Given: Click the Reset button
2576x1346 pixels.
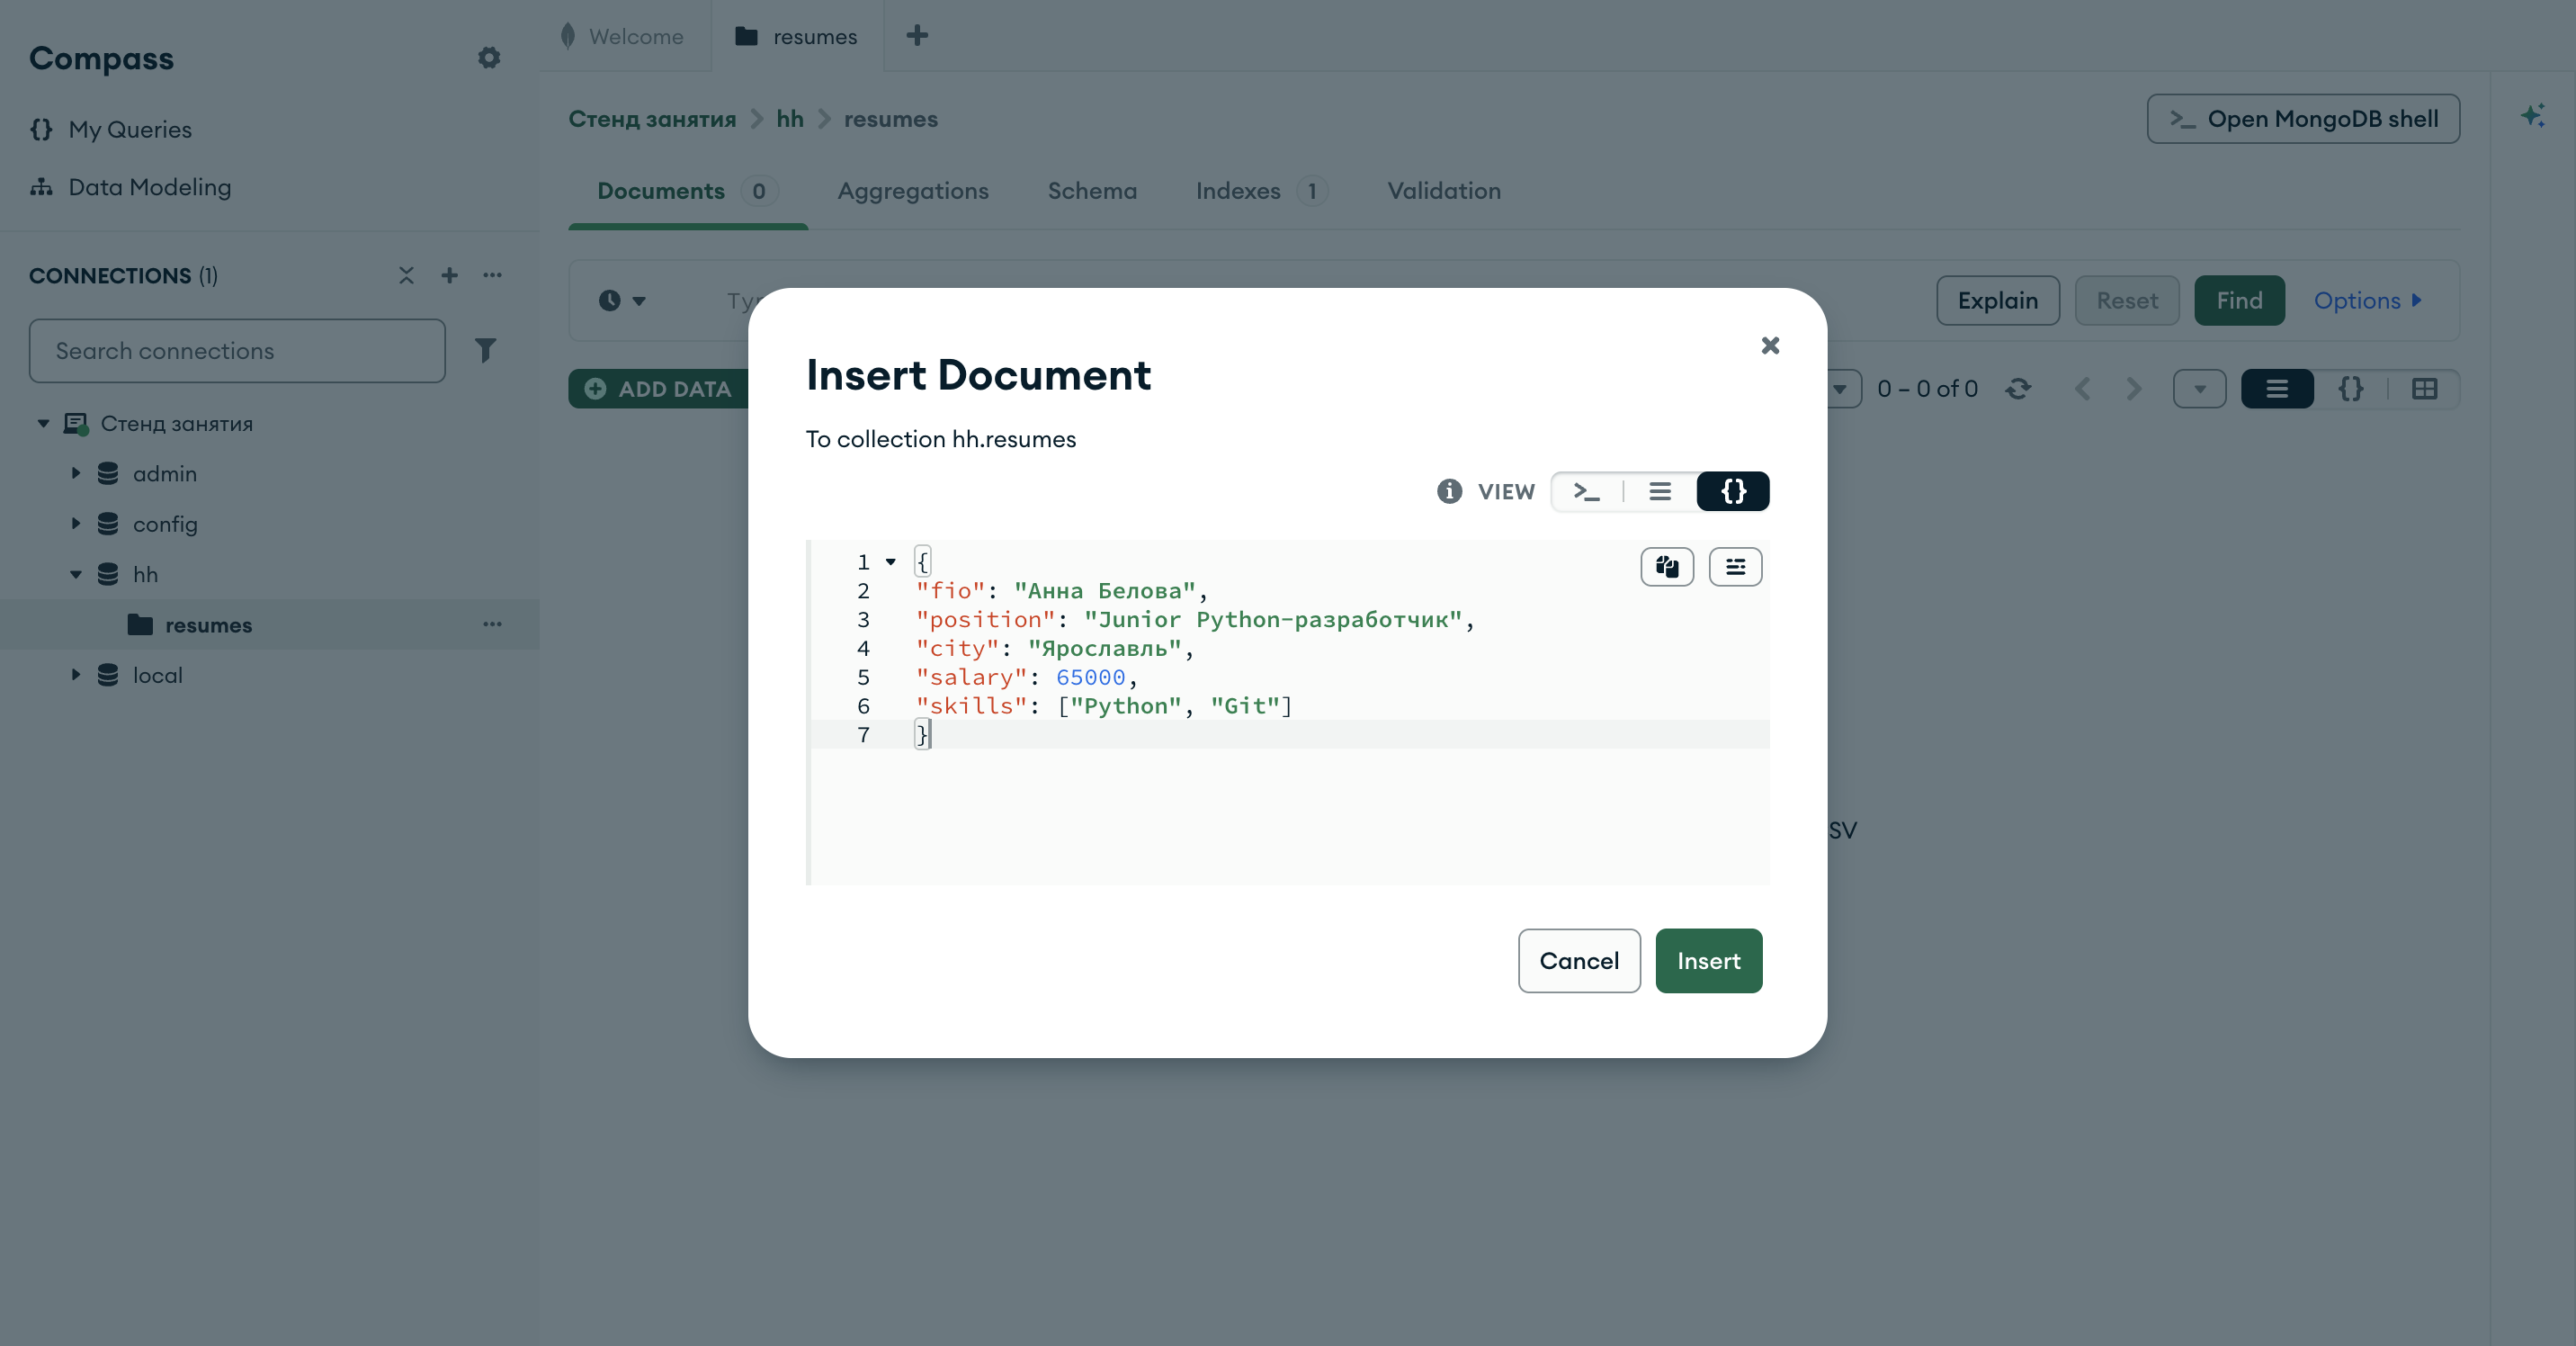Looking at the screenshot, I should [x=2126, y=300].
